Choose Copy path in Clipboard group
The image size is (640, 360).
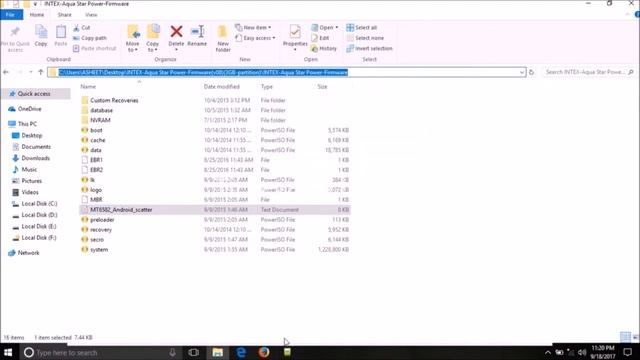point(90,38)
